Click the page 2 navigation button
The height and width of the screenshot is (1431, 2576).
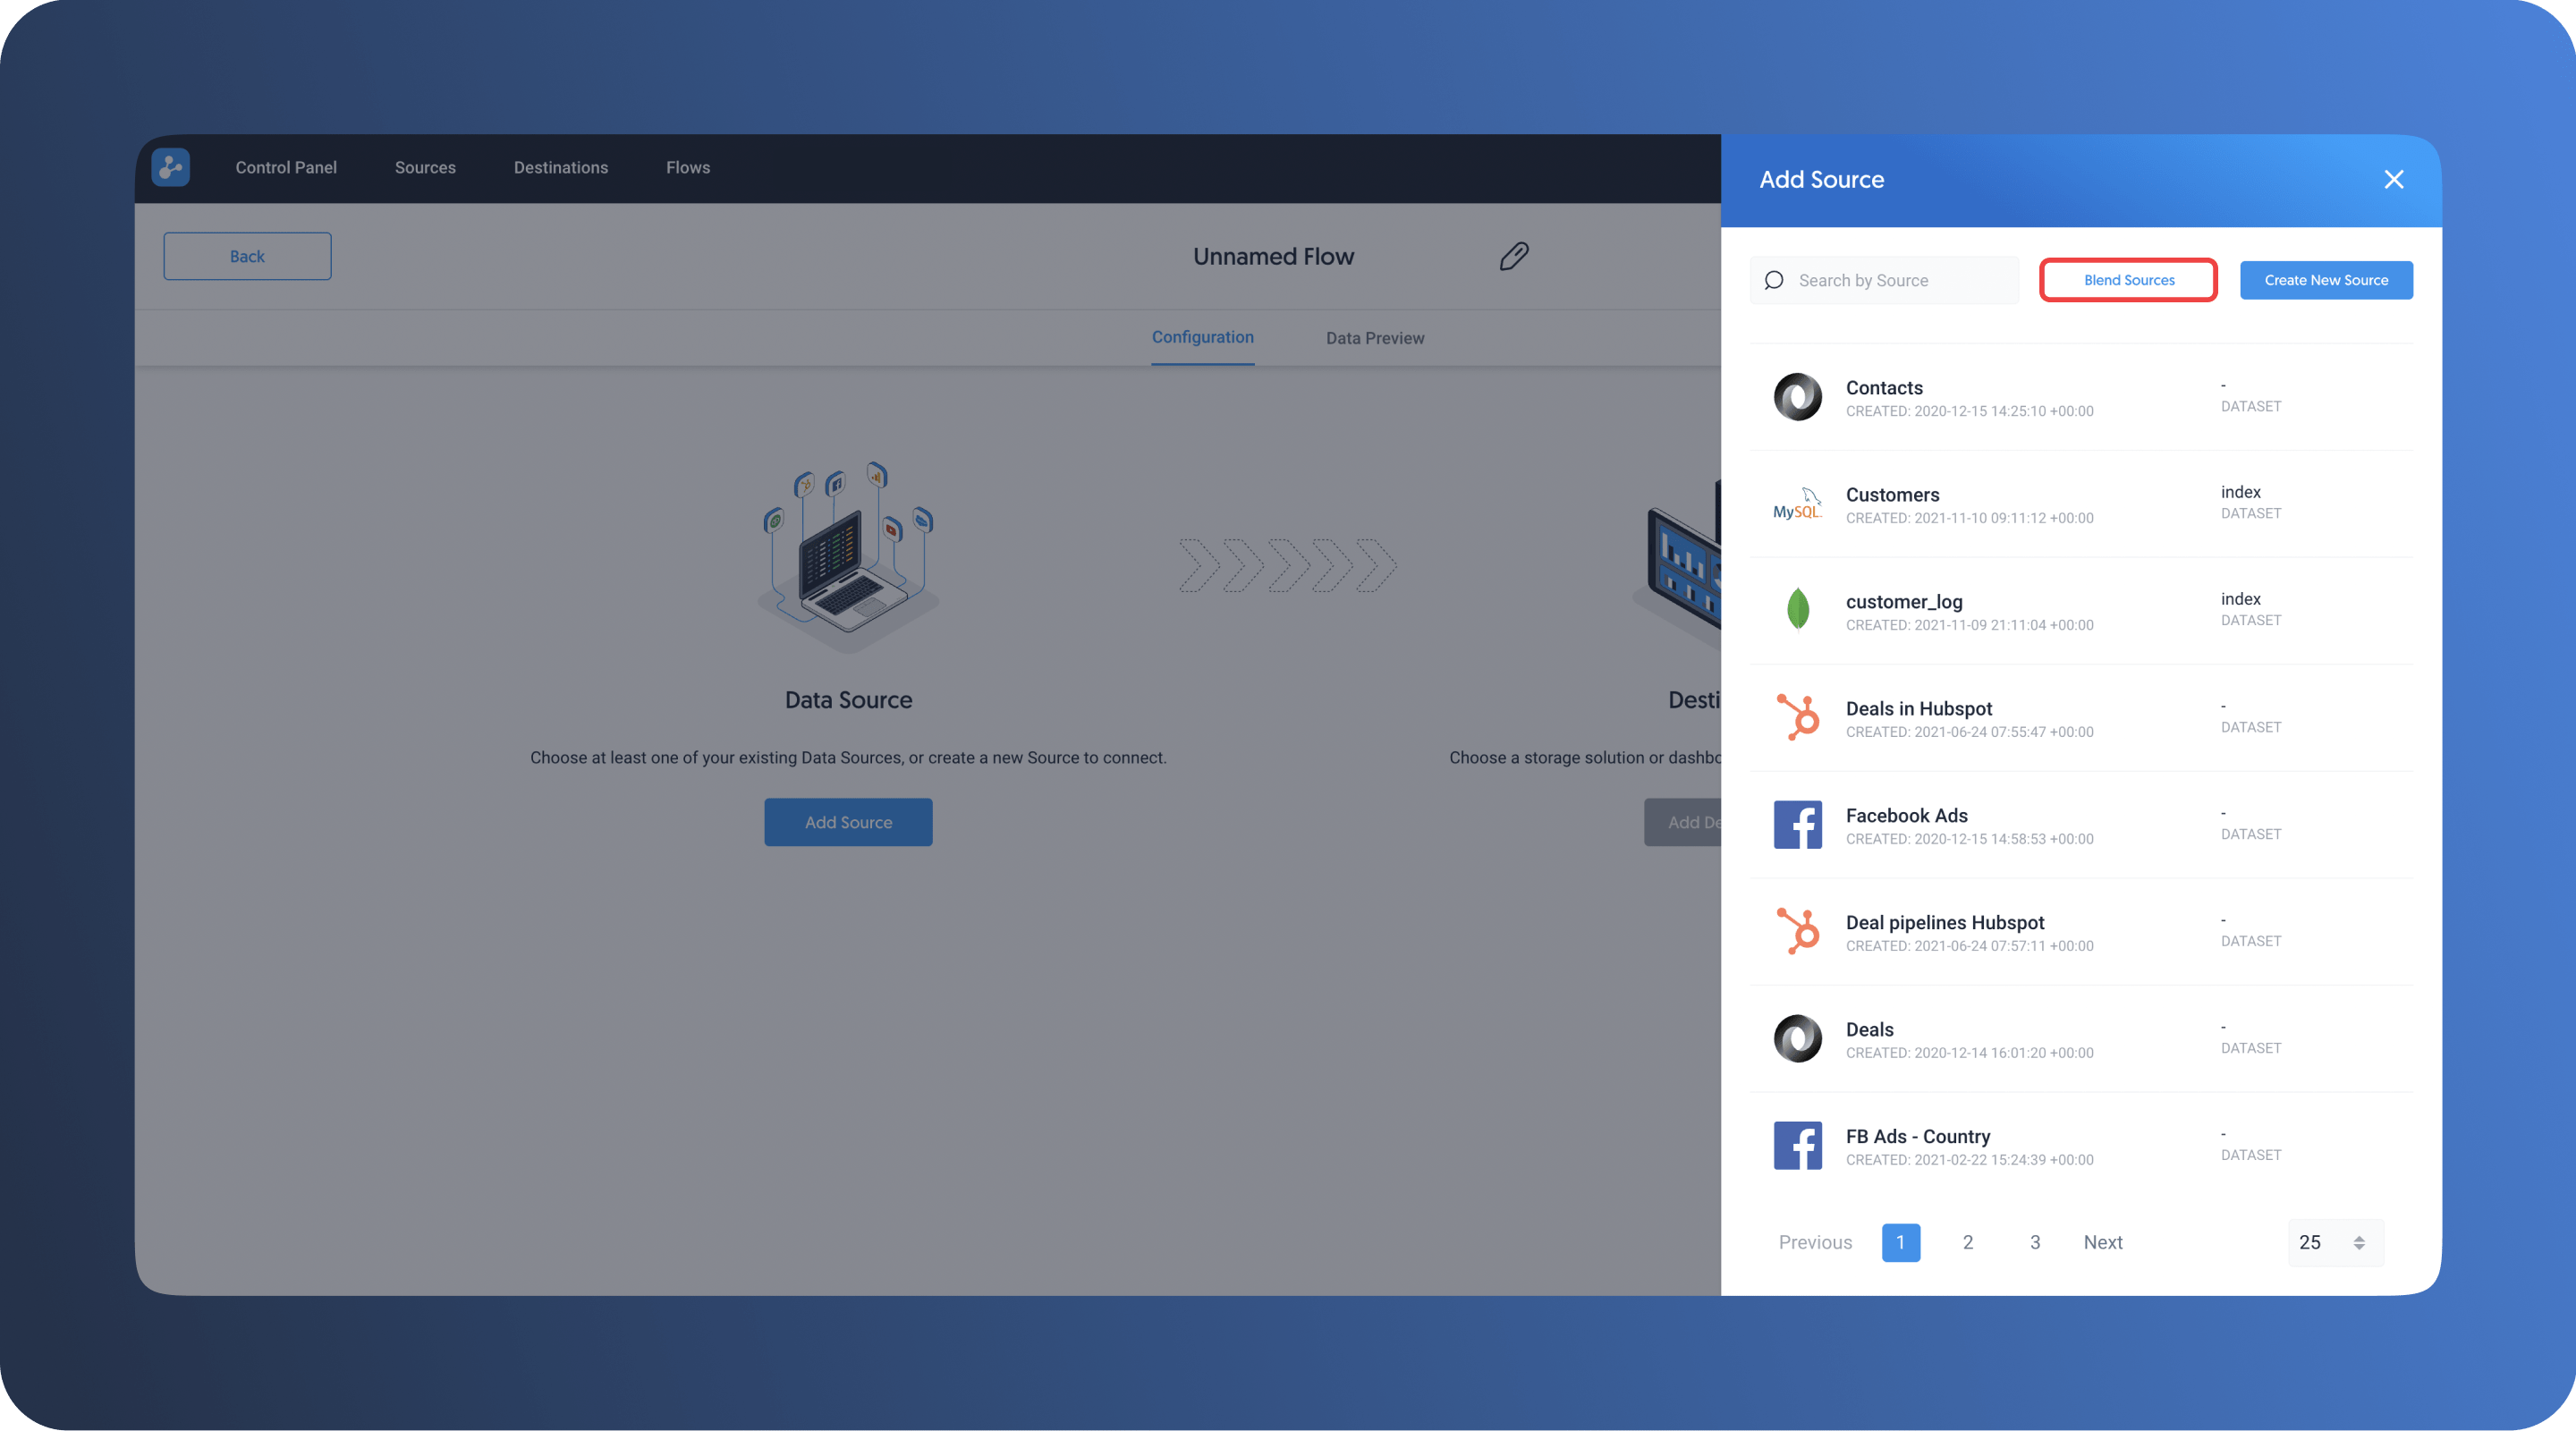click(1968, 1242)
